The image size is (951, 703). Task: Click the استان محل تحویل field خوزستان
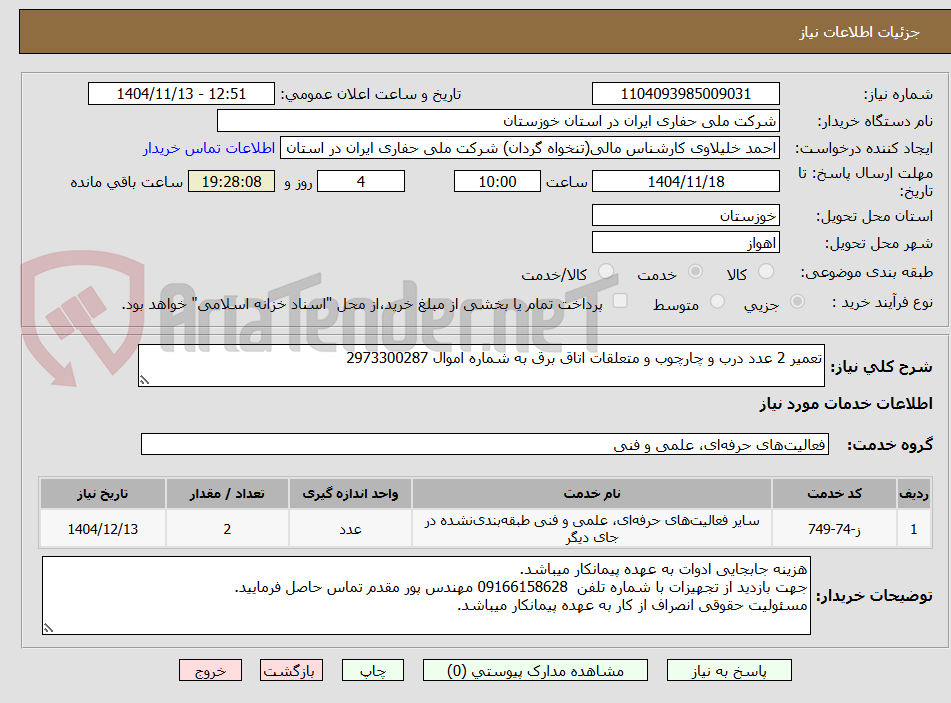[685, 215]
